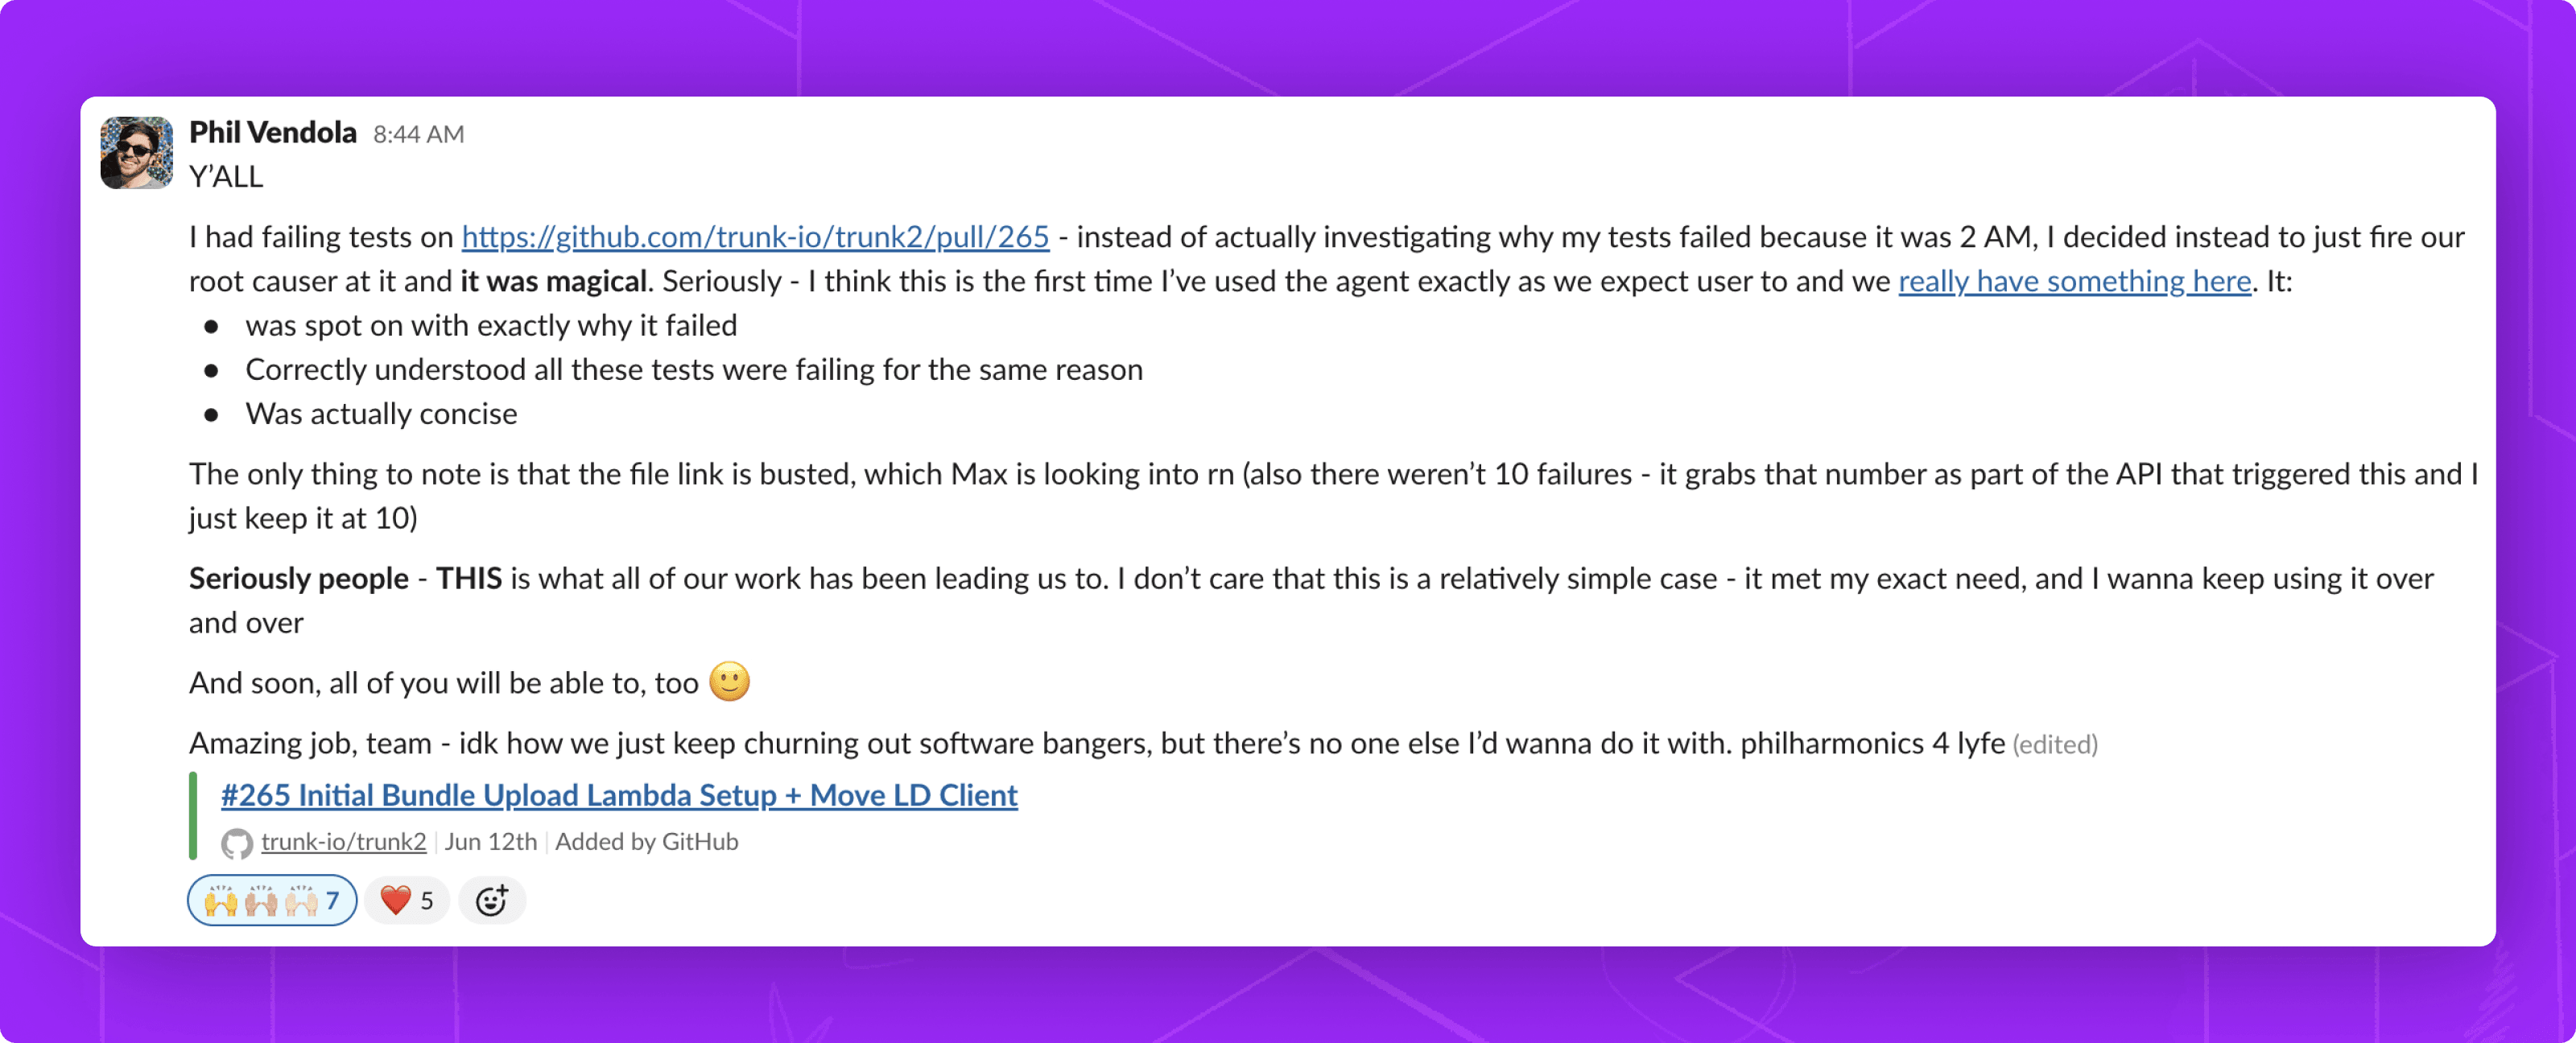Toggle the raised hands reaction with 7
The width and height of the screenshot is (2576, 1043).
pyautogui.click(x=272, y=900)
